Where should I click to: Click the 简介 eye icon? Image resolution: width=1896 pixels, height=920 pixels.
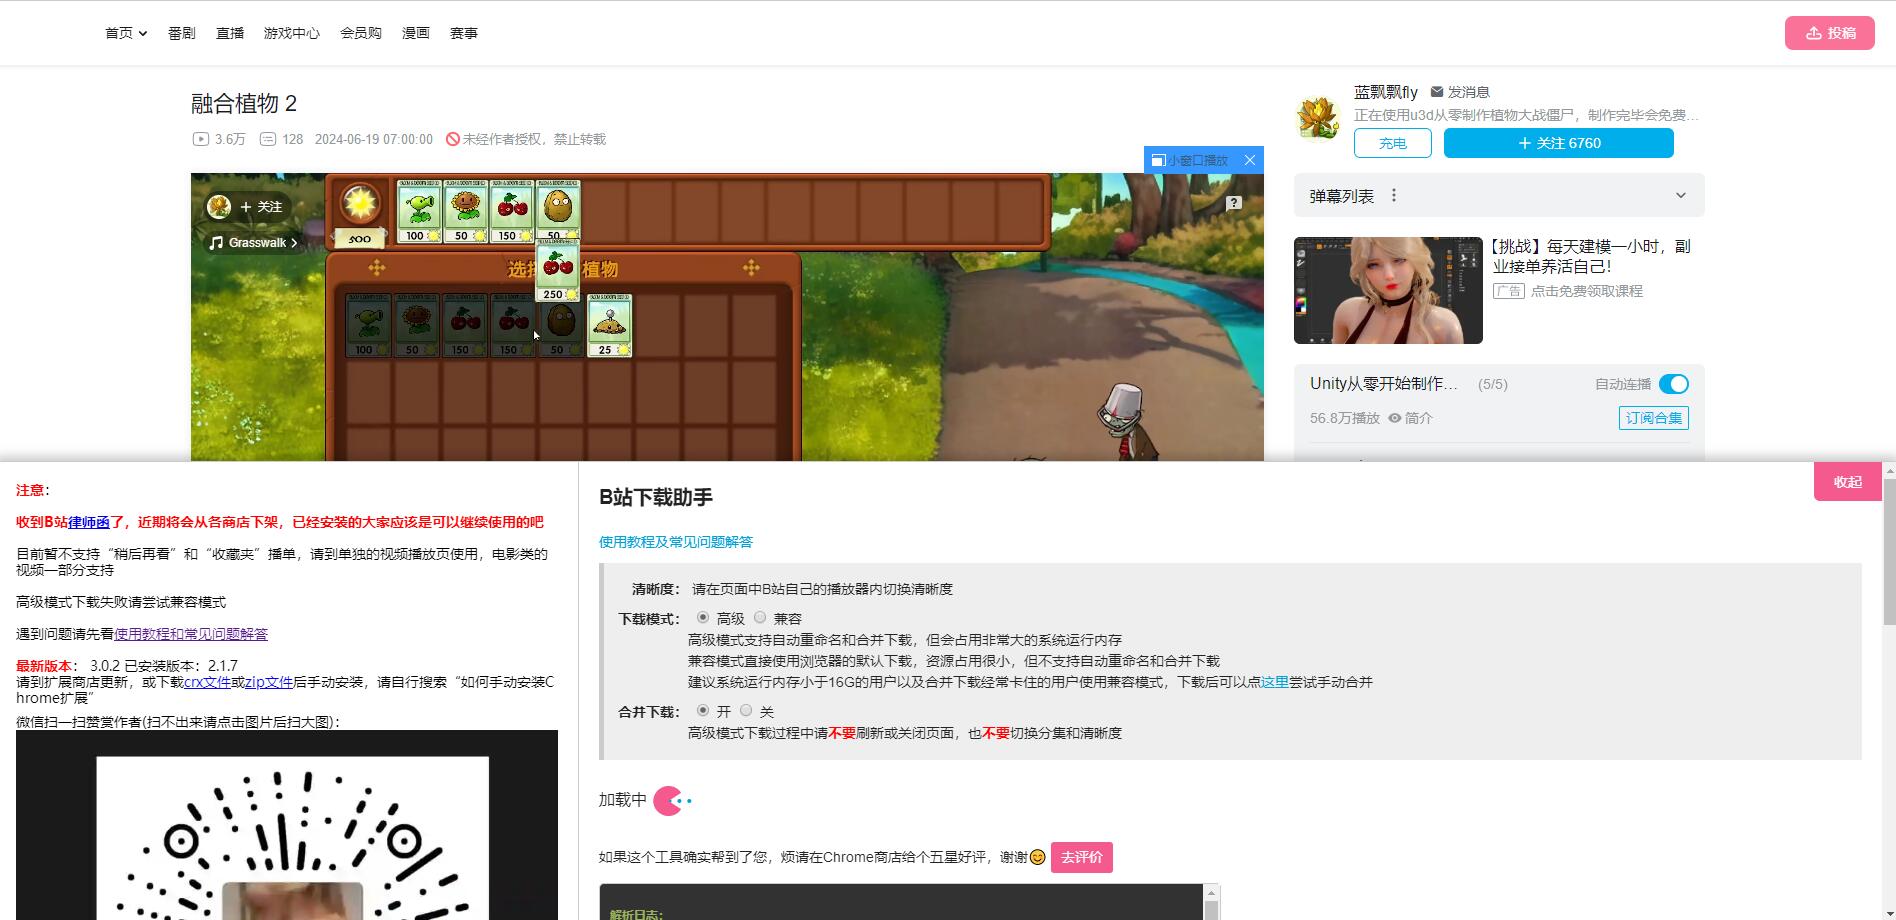tap(1395, 418)
